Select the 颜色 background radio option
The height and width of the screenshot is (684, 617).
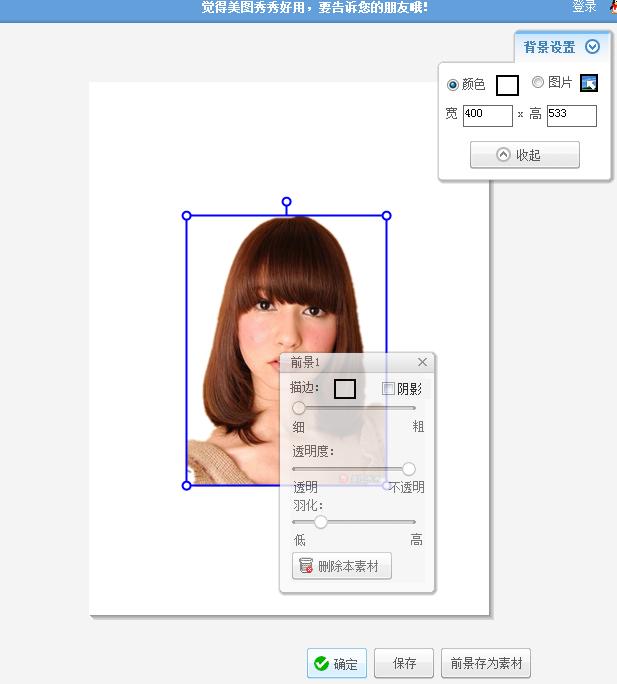(x=453, y=85)
